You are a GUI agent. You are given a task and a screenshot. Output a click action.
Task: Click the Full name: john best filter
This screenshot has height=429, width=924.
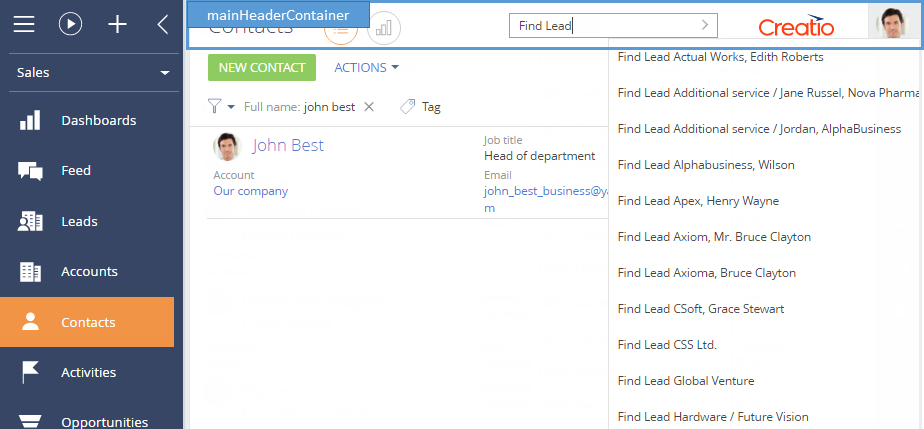[x=299, y=107]
